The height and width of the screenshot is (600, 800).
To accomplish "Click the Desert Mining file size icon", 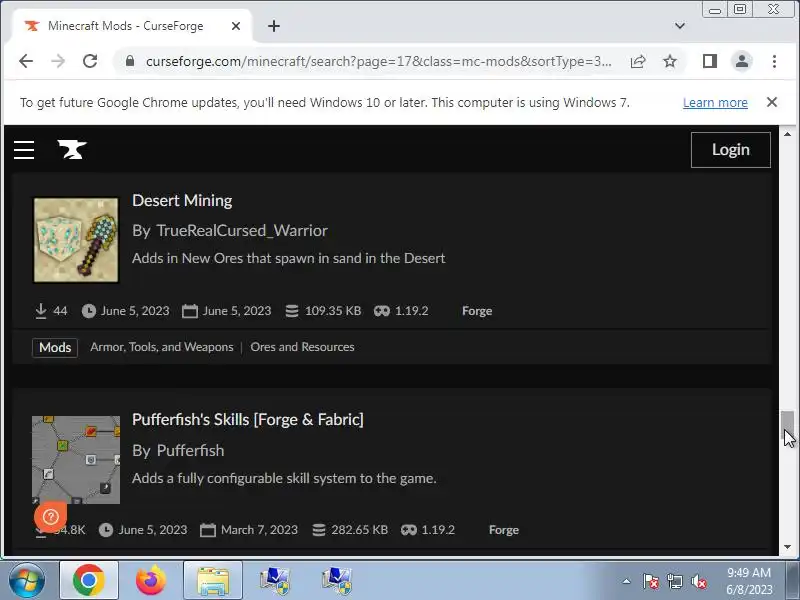I will point(292,311).
